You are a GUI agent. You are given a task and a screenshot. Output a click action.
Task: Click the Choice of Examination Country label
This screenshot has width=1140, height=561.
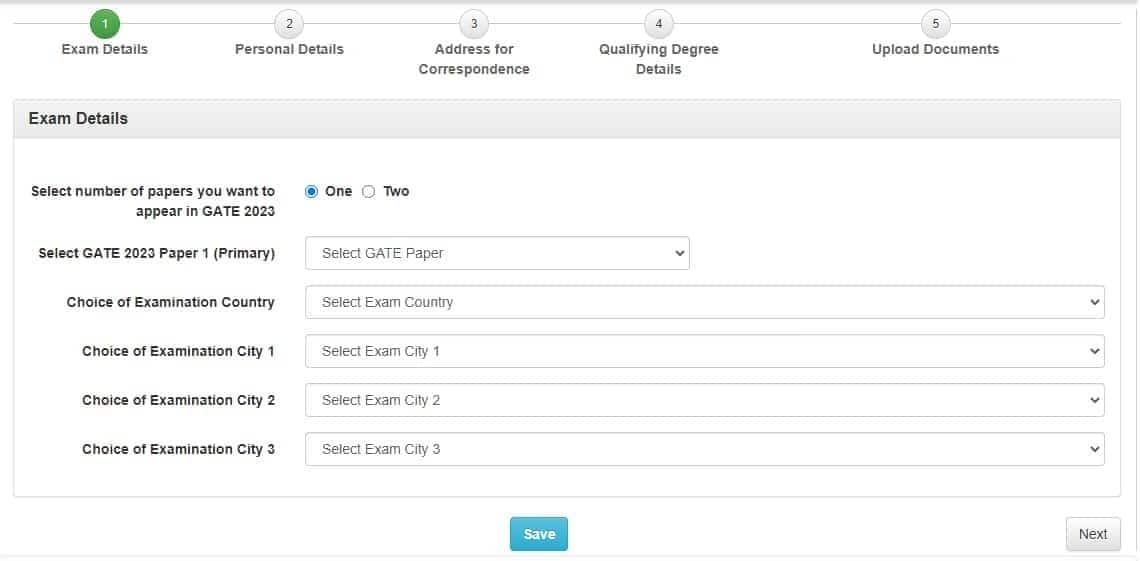[171, 302]
